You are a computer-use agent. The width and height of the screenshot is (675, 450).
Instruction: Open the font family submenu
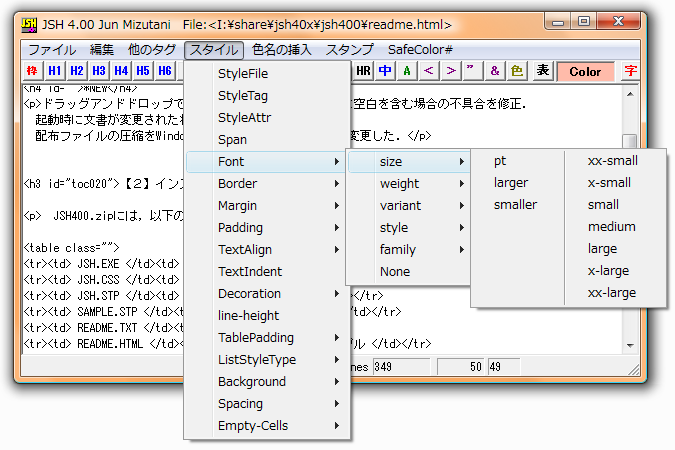pos(409,249)
